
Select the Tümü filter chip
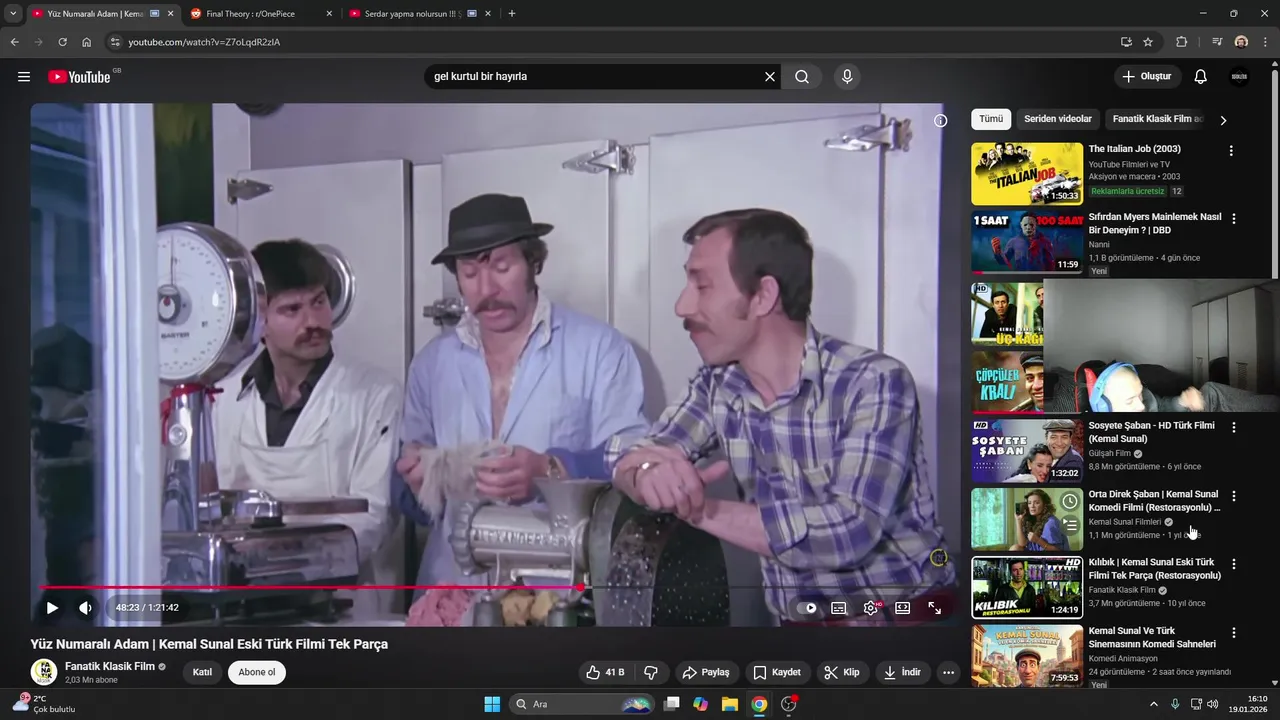[x=991, y=119]
